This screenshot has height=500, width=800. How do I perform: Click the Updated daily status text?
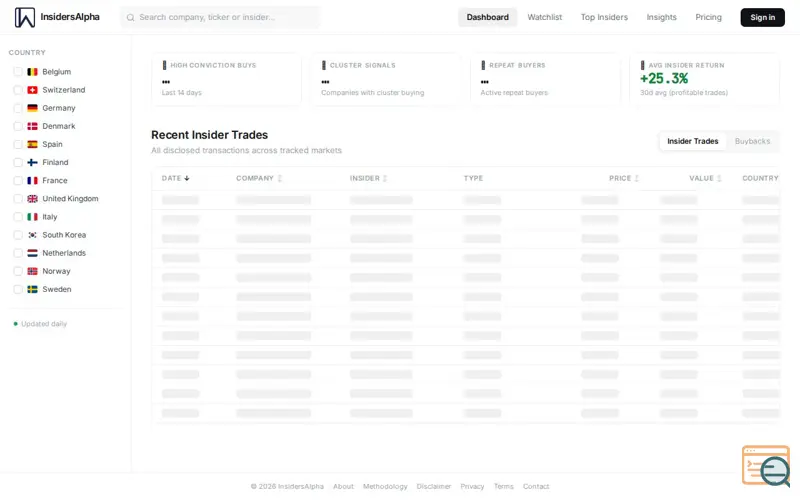[x=44, y=323]
